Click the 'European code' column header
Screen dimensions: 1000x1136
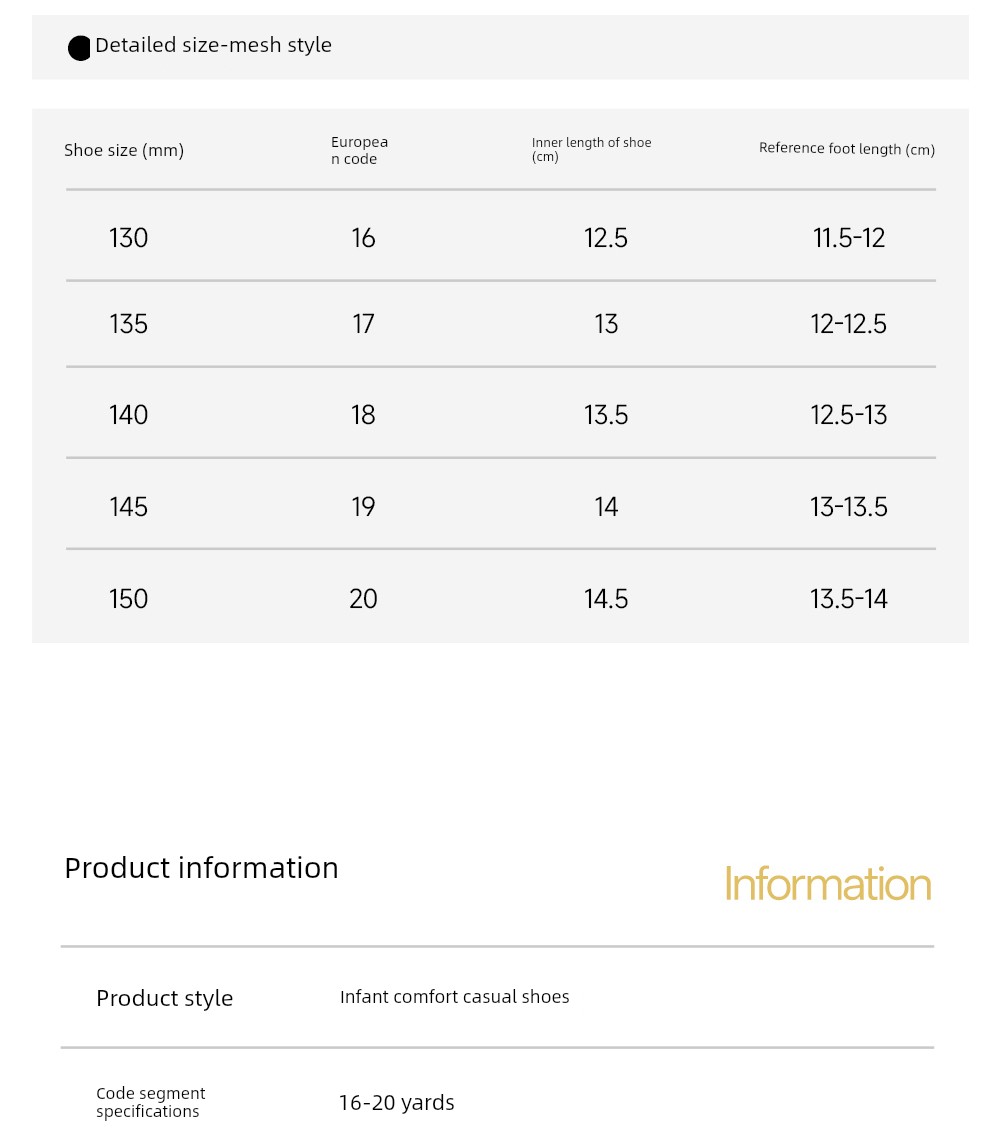(359, 150)
